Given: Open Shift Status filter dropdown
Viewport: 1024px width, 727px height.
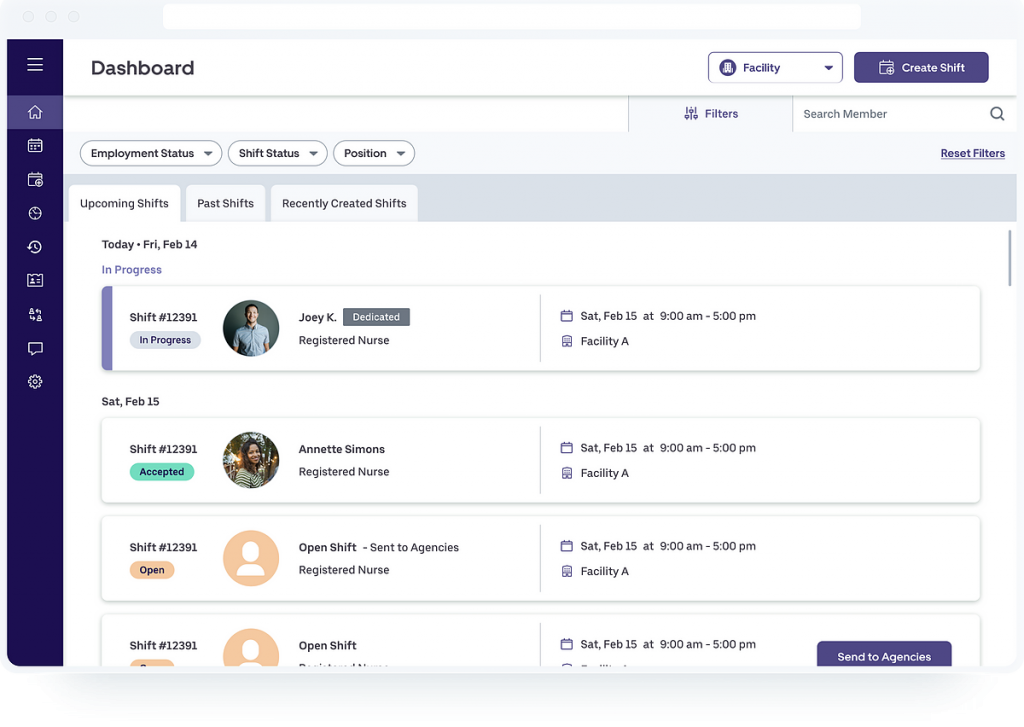Looking at the screenshot, I should tap(278, 153).
